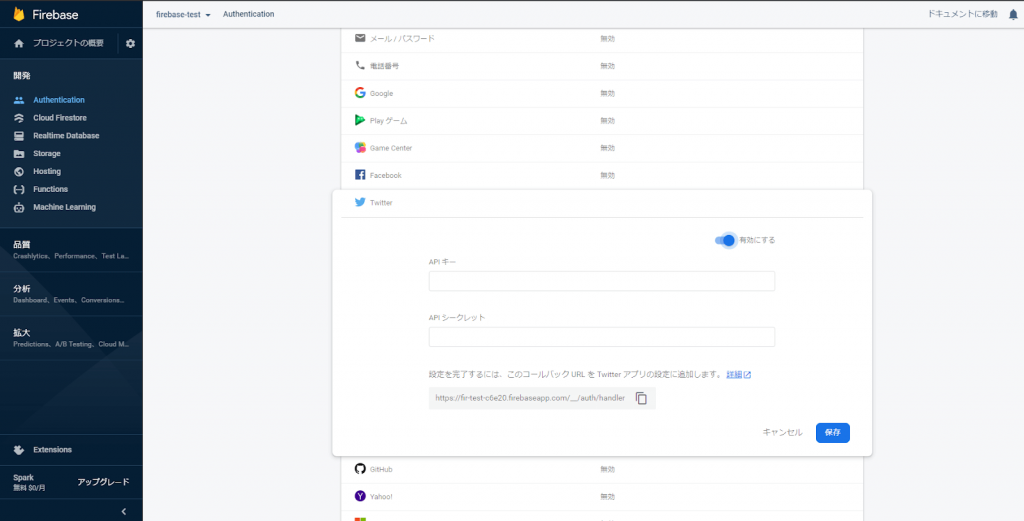Click the Storage folder icon
Screen dimensions: 1024x521
click(x=19, y=154)
